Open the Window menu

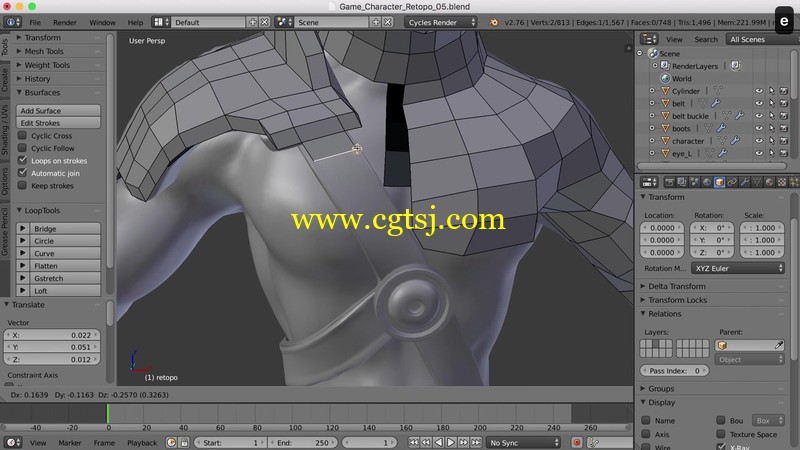(x=102, y=22)
